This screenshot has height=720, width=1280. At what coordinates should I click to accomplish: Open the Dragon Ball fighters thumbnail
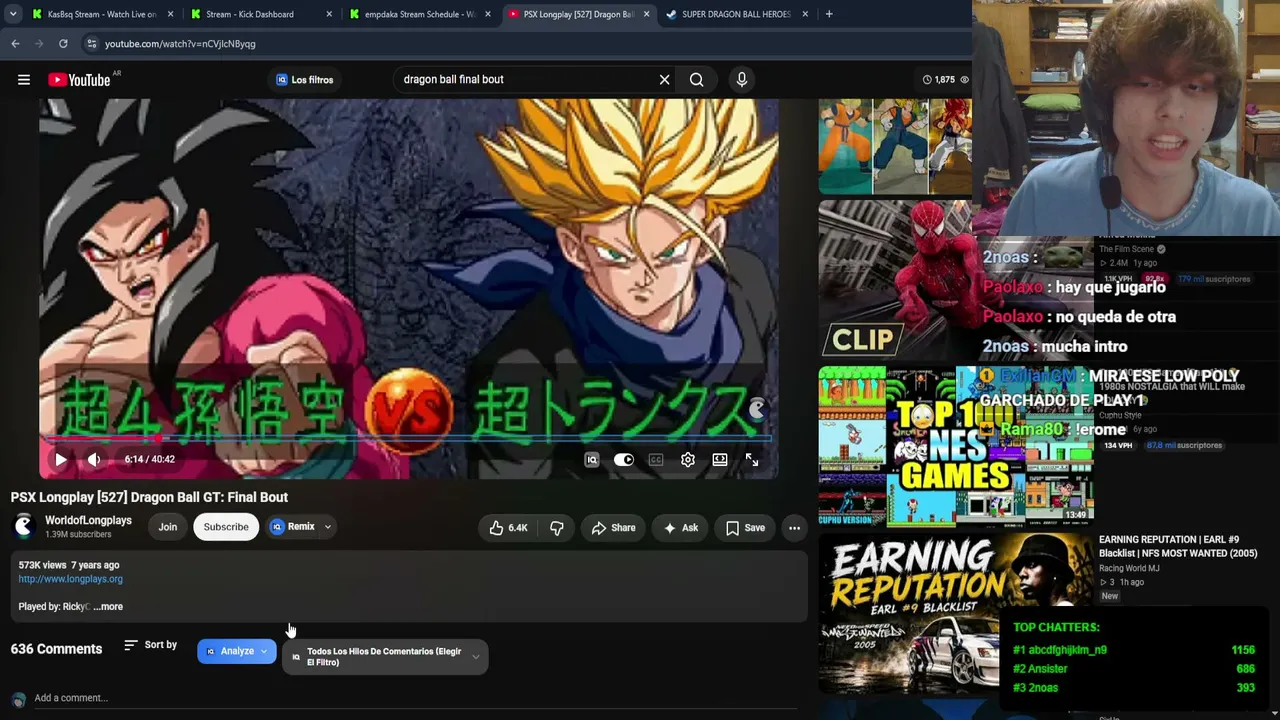point(895,146)
